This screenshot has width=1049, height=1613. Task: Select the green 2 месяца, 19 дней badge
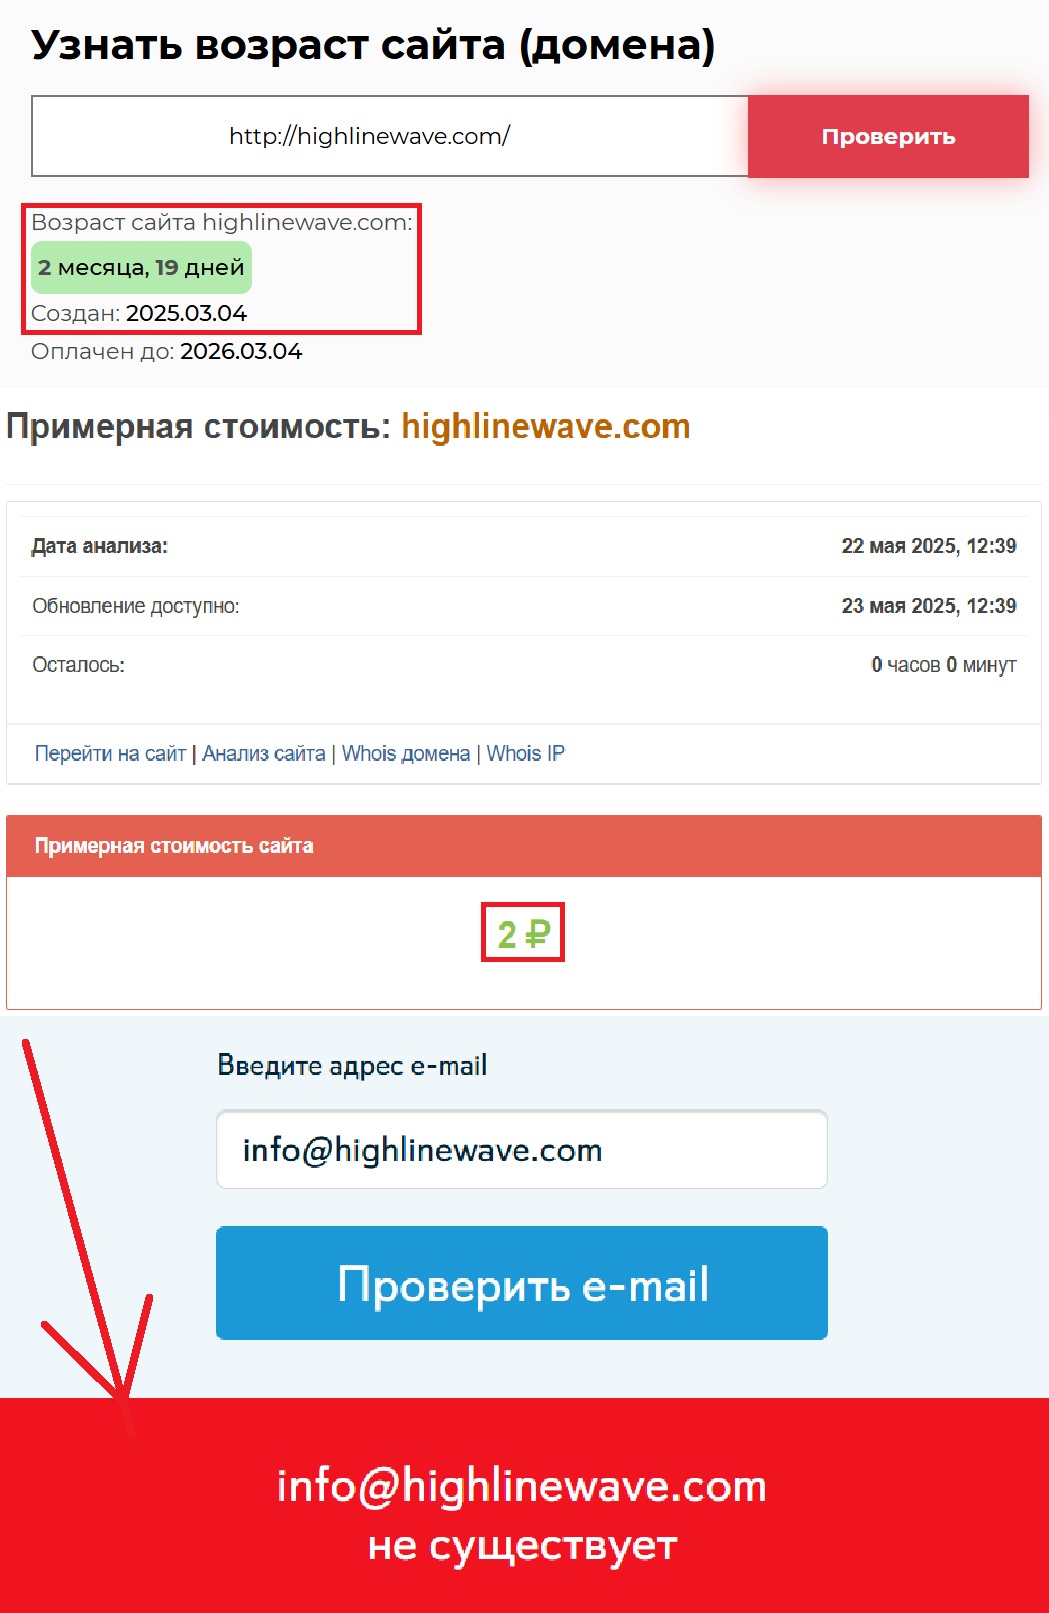[x=141, y=267]
